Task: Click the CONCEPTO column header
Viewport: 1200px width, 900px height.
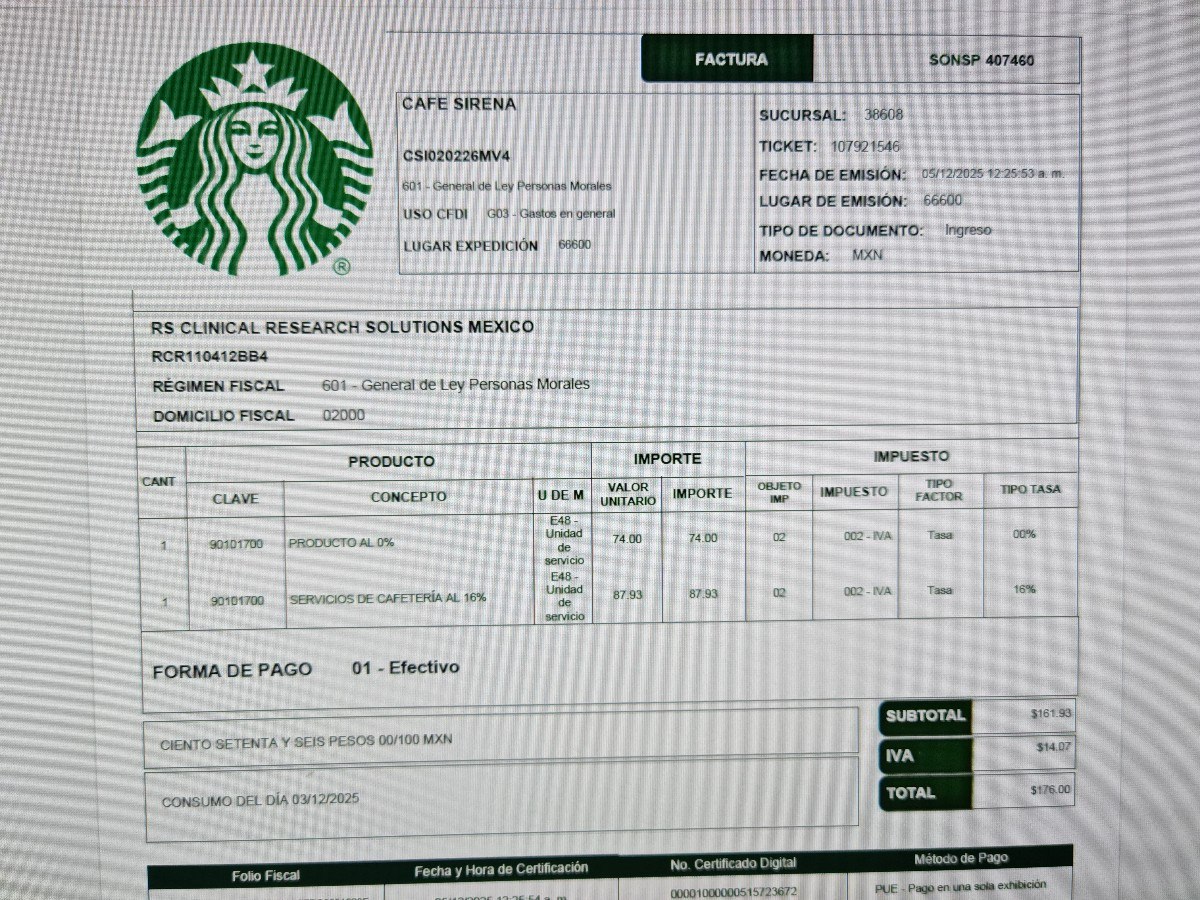Action: click(x=408, y=496)
